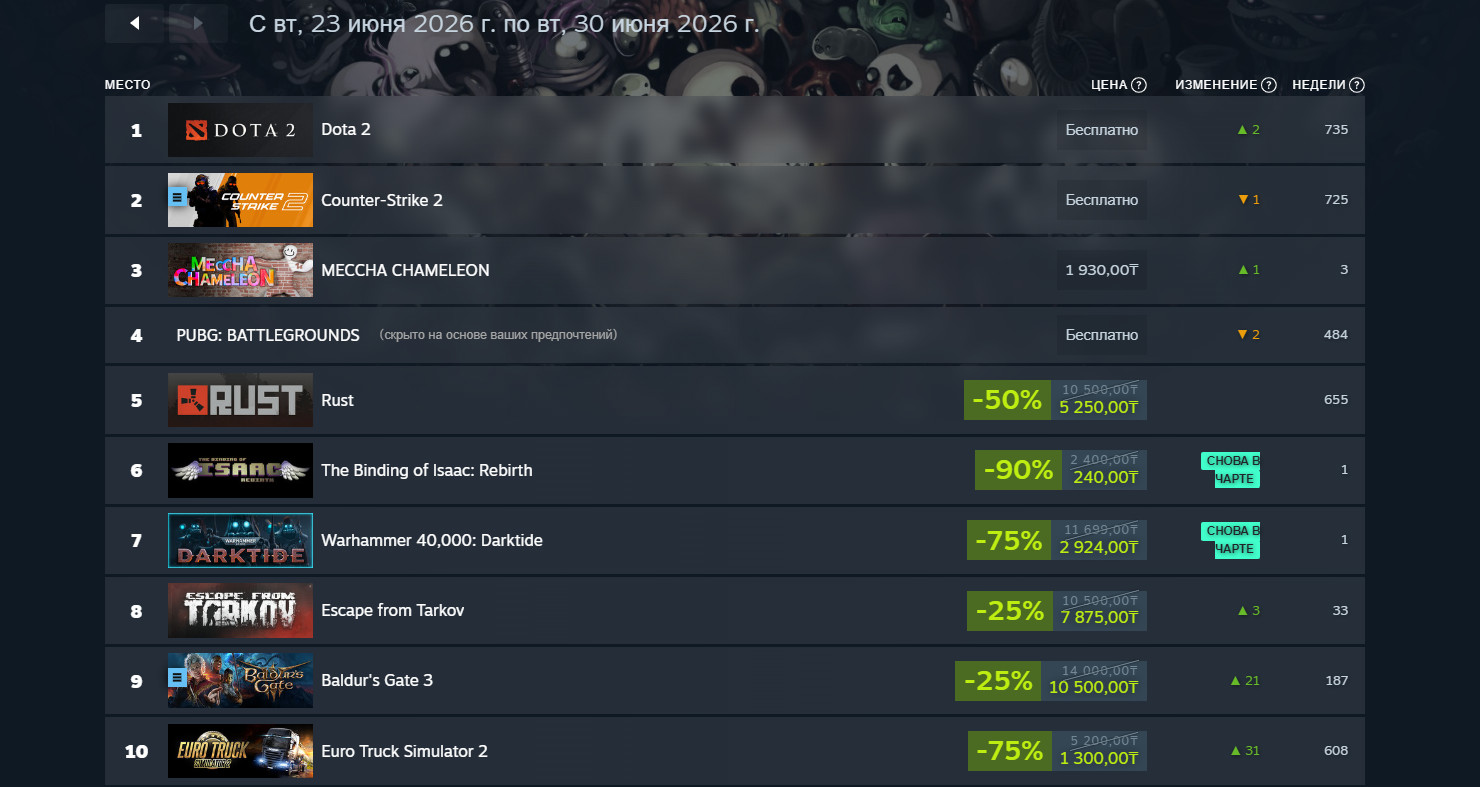
Task: Go to the previous week with the left arrow
Action: coord(135,23)
